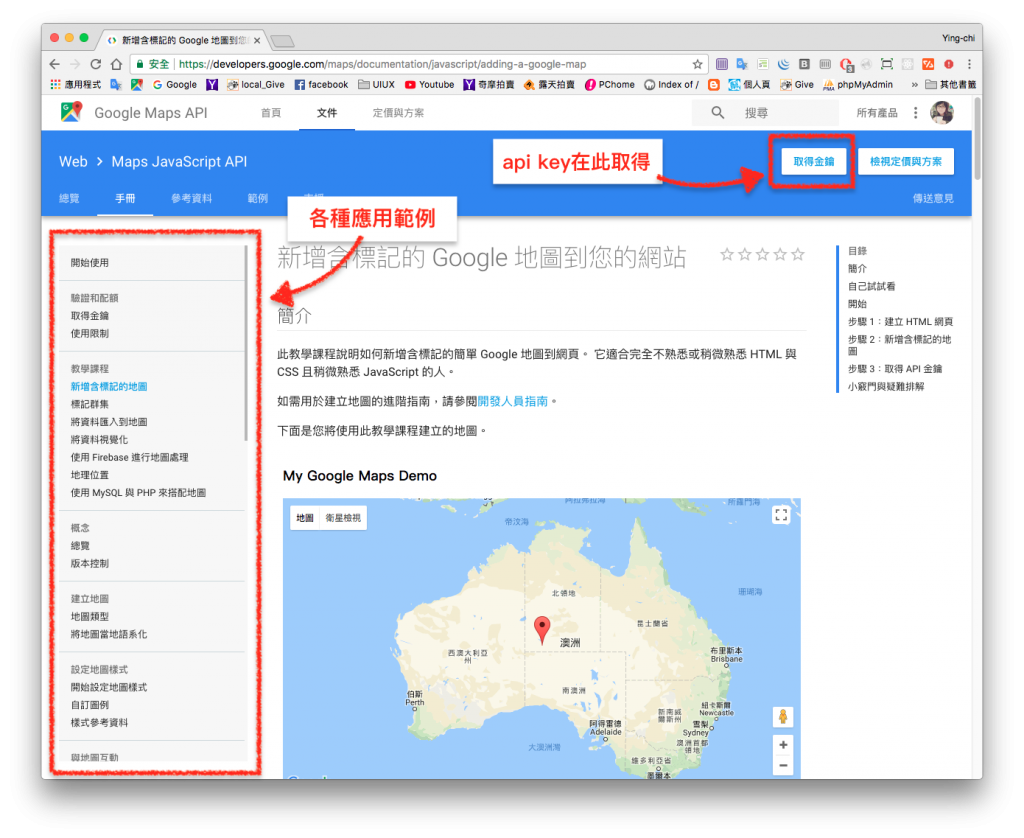This screenshot has width=1024, height=838.
Task: Switch to the 首頁 header tab
Action: click(271, 112)
